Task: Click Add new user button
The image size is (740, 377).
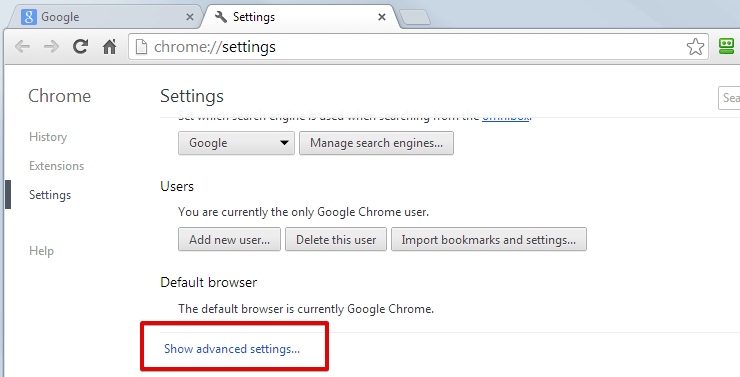Action: [x=229, y=239]
